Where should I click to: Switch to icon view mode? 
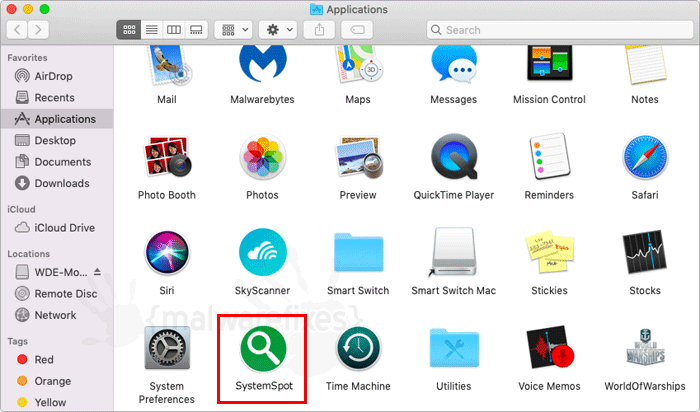[x=129, y=30]
